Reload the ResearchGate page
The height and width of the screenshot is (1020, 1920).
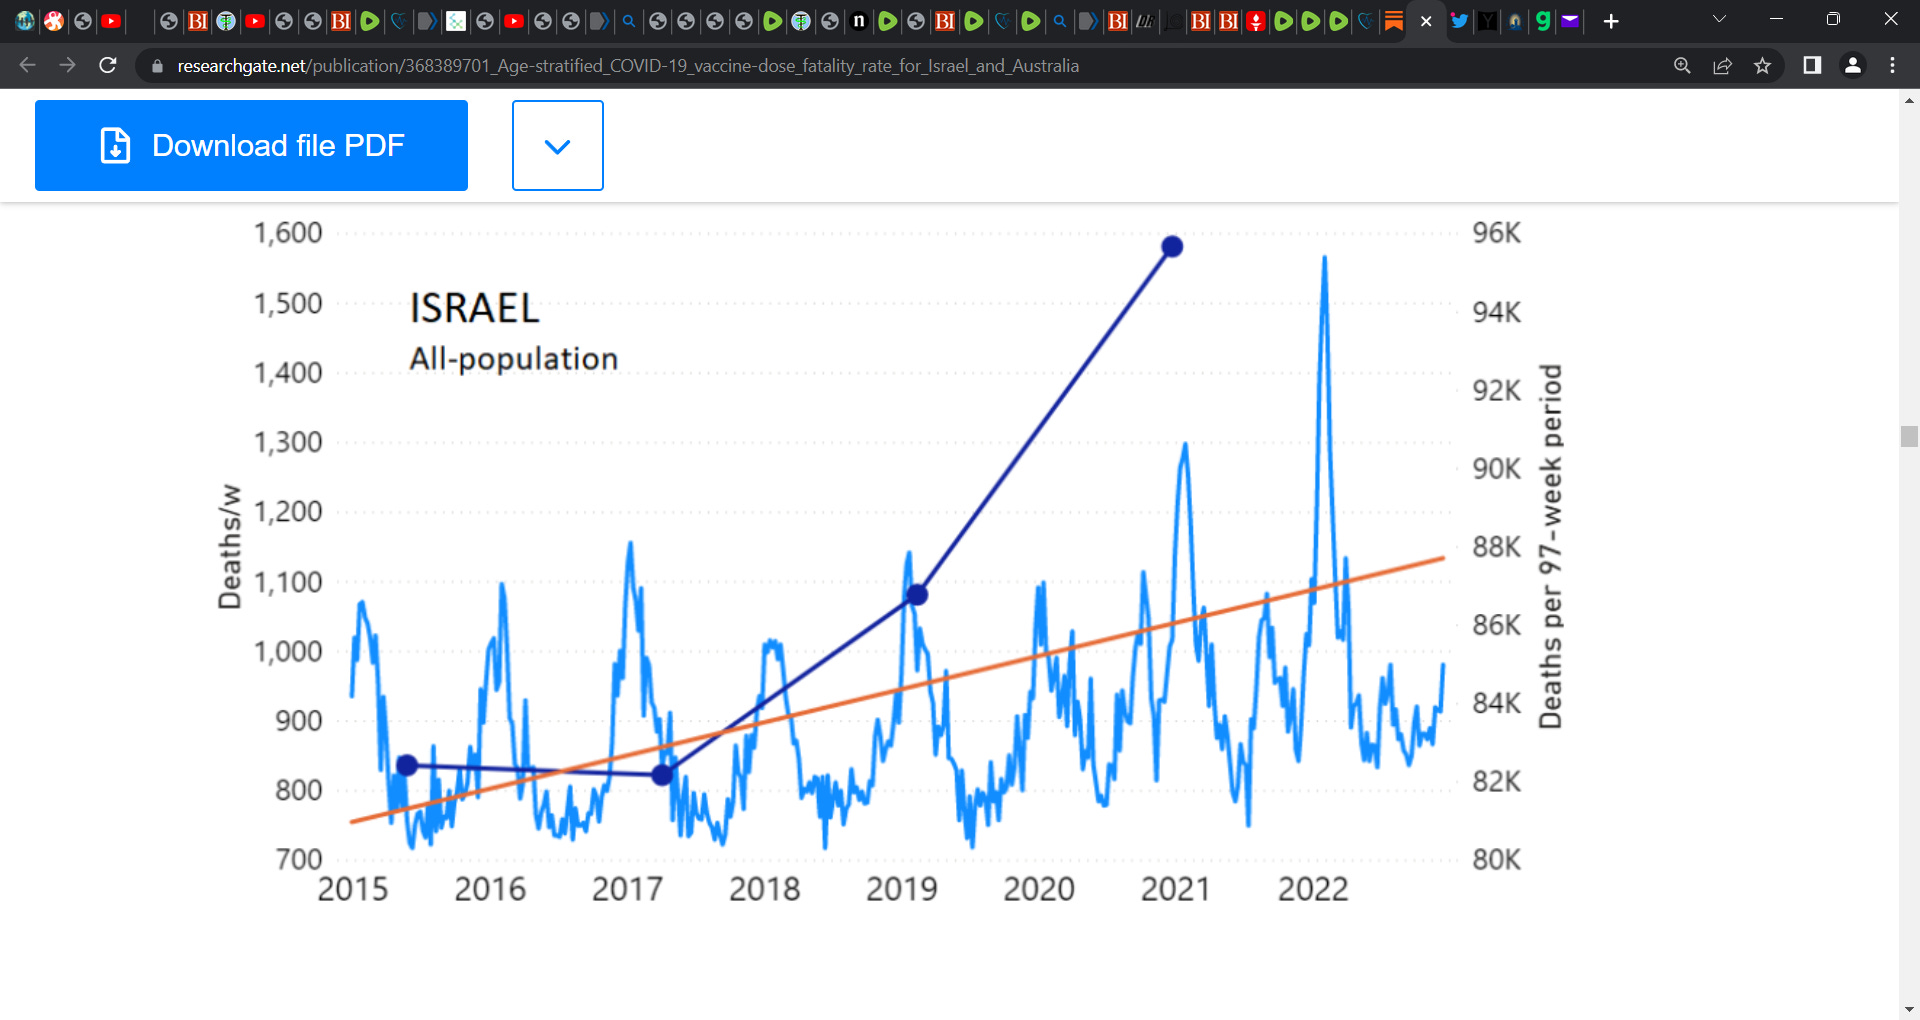tap(108, 65)
